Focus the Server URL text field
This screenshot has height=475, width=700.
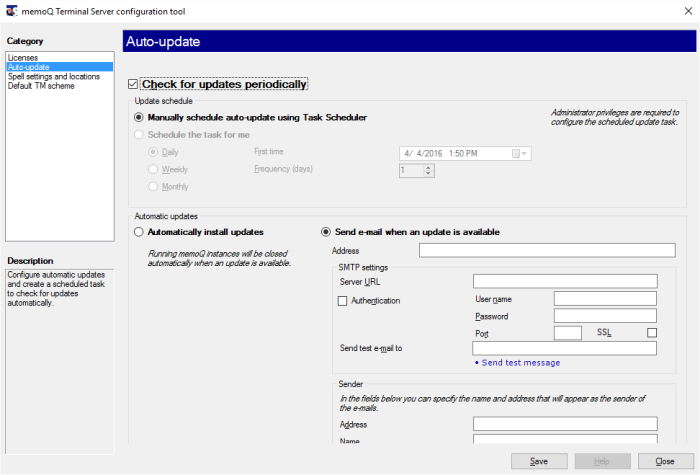pyautogui.click(x=564, y=282)
